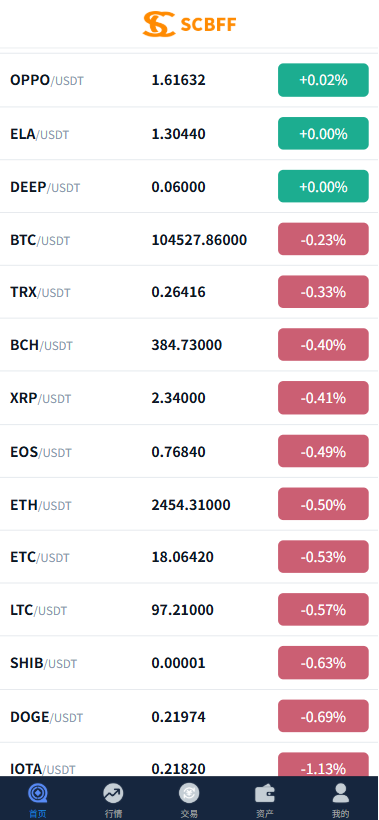The image size is (379, 820).
Task: Select the BTC/USDT trading pair row
Action: [x=189, y=240]
